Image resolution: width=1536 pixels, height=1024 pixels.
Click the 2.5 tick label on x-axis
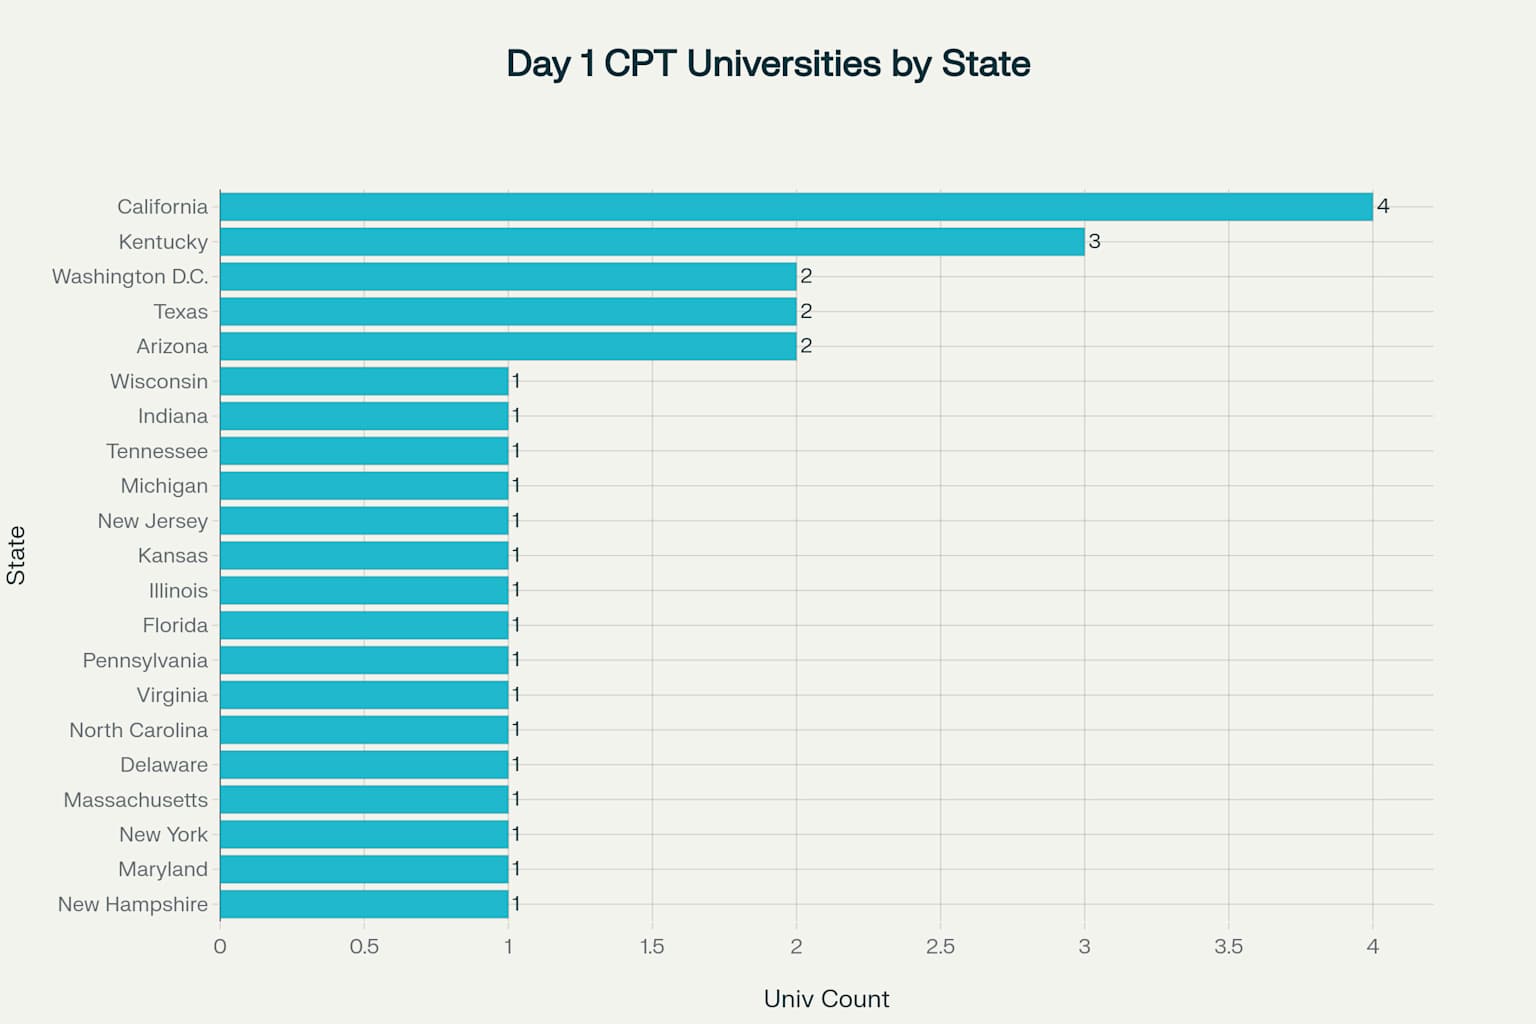point(940,947)
